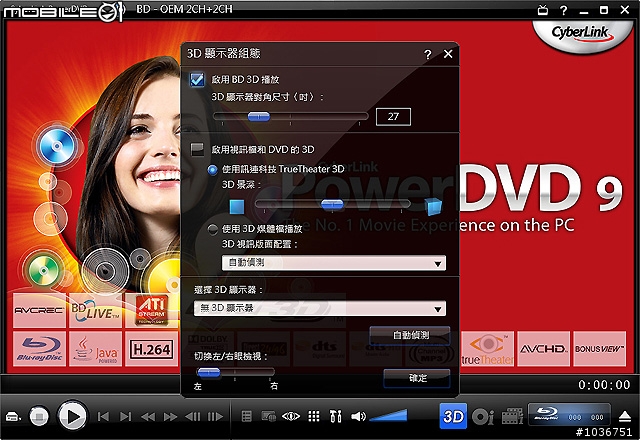Screen dimensions: 640x440
Task: Click the subtitle/display settings icon
Action: pos(269,417)
